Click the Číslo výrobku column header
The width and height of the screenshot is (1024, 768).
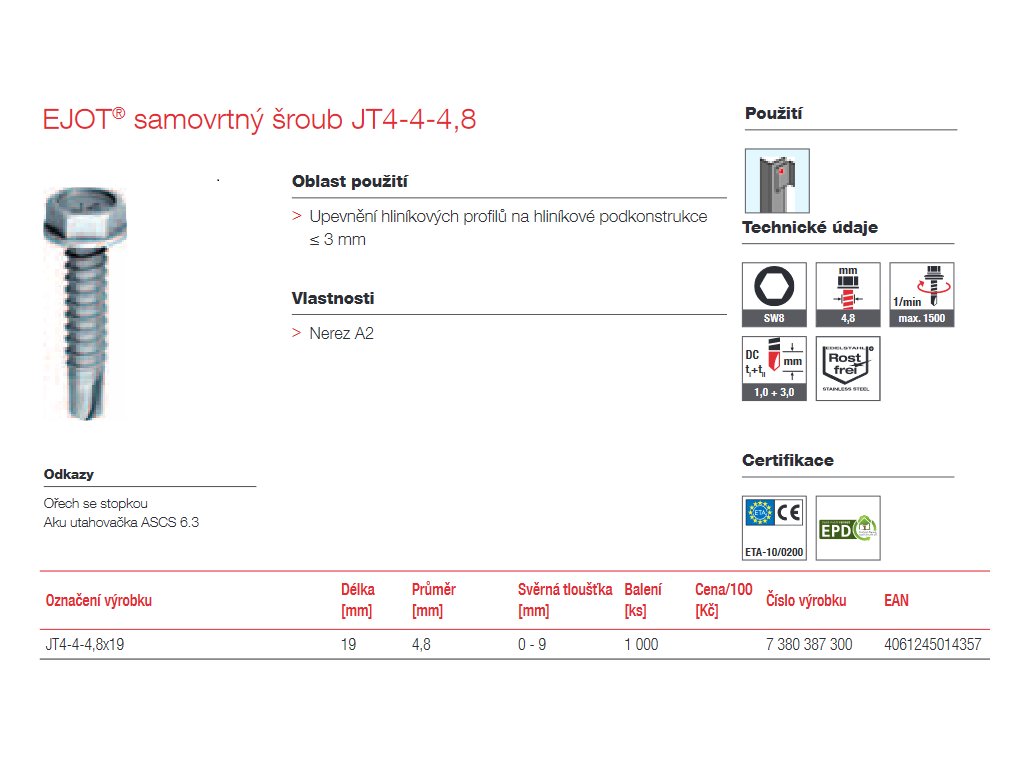click(x=806, y=601)
